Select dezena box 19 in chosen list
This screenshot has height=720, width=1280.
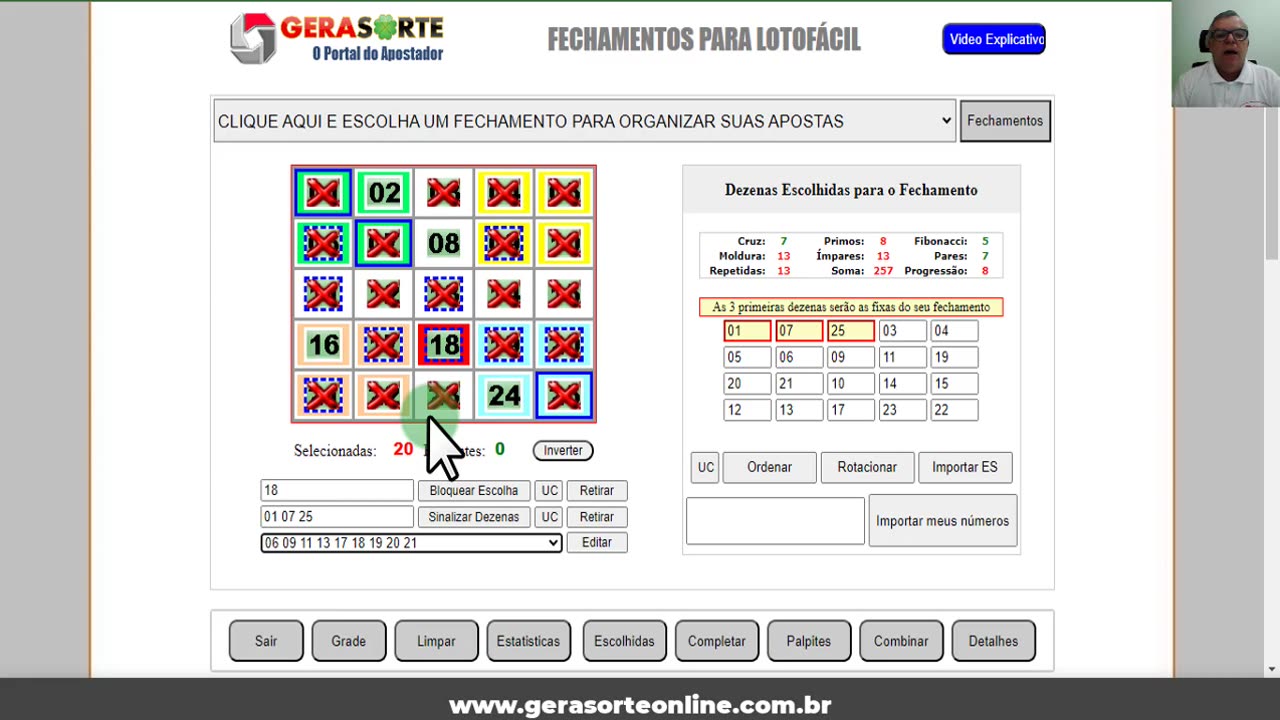955,357
